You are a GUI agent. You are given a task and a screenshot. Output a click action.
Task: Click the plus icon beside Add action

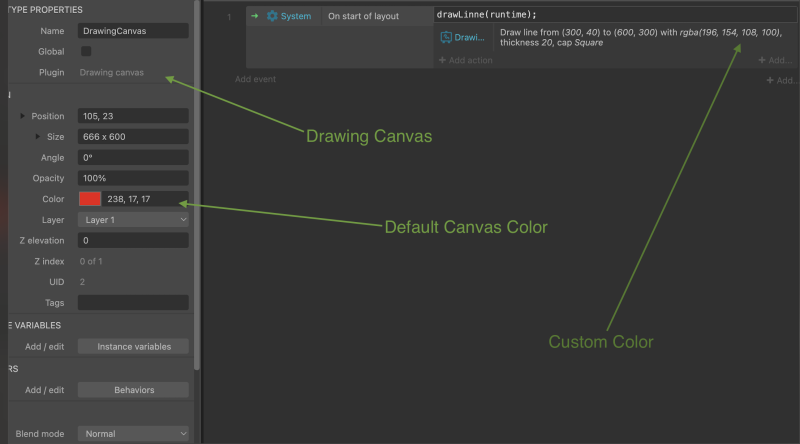click(442, 60)
